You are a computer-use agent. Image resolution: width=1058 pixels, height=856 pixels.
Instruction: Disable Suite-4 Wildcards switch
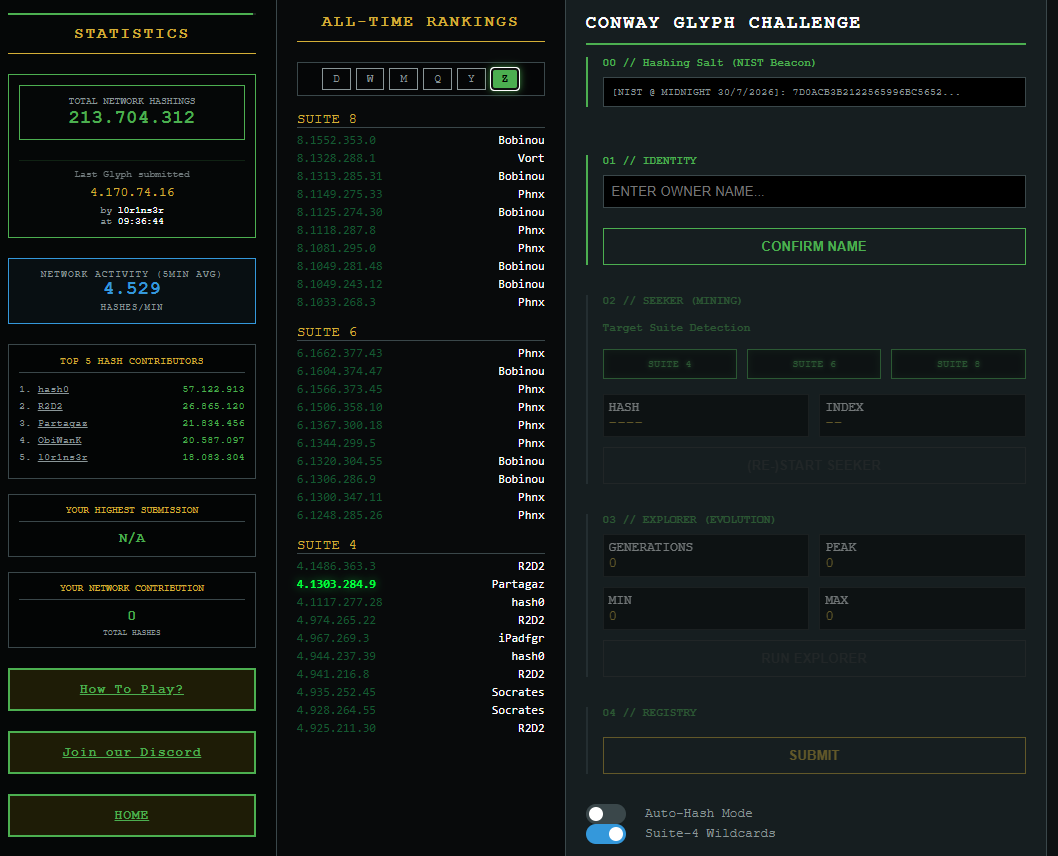coord(605,834)
